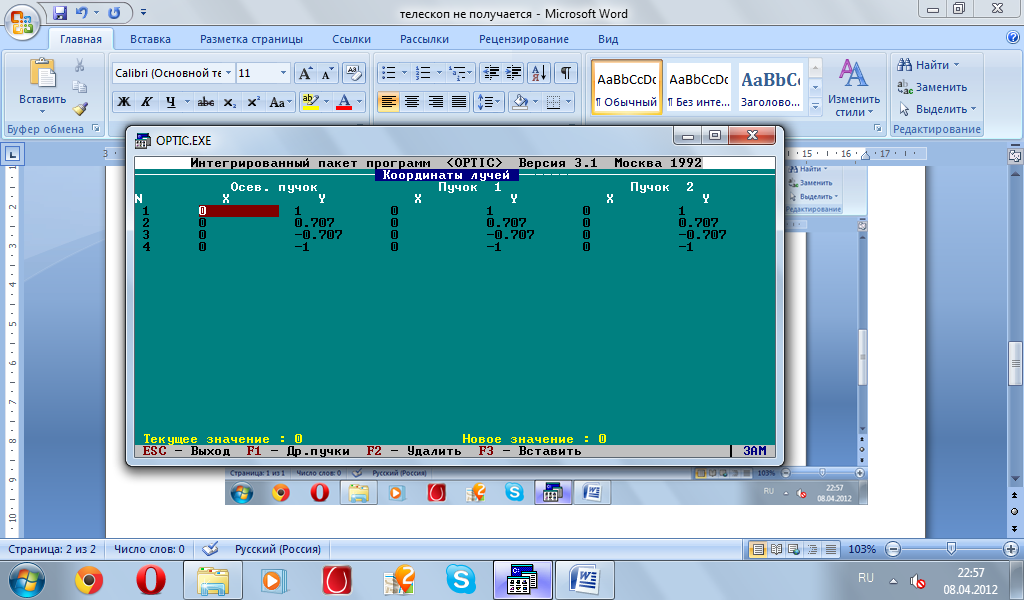Screen dimensions: 1024x600
Task: Click Заменить to replace text
Action: point(933,87)
